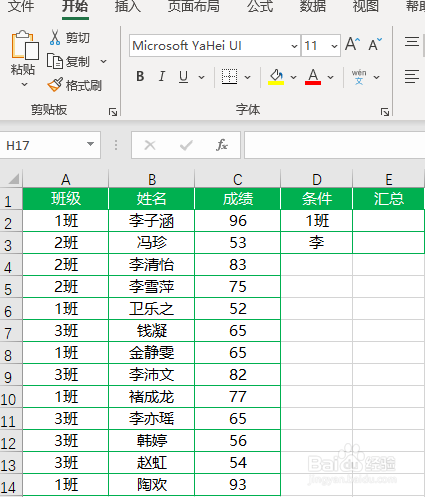Image resolution: width=425 pixels, height=497 pixels.
Task: Select column C header
Action: click(x=238, y=180)
